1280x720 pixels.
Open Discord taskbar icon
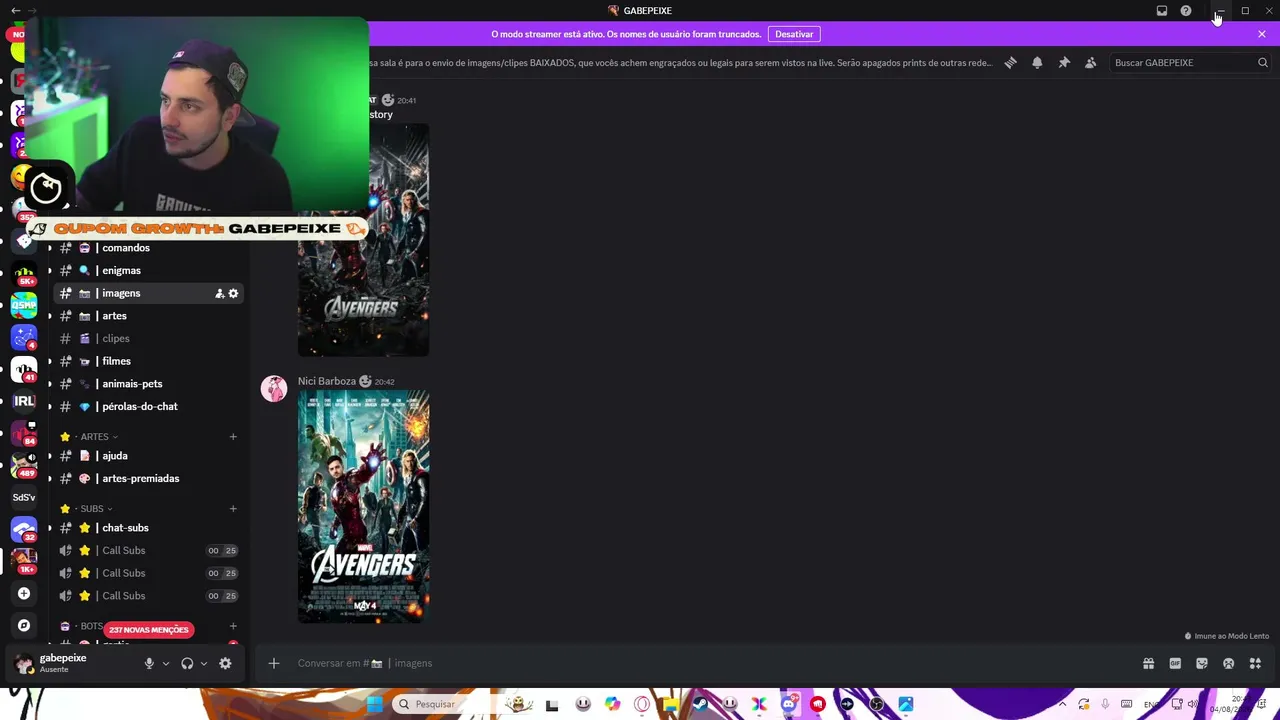pyautogui.click(x=789, y=704)
